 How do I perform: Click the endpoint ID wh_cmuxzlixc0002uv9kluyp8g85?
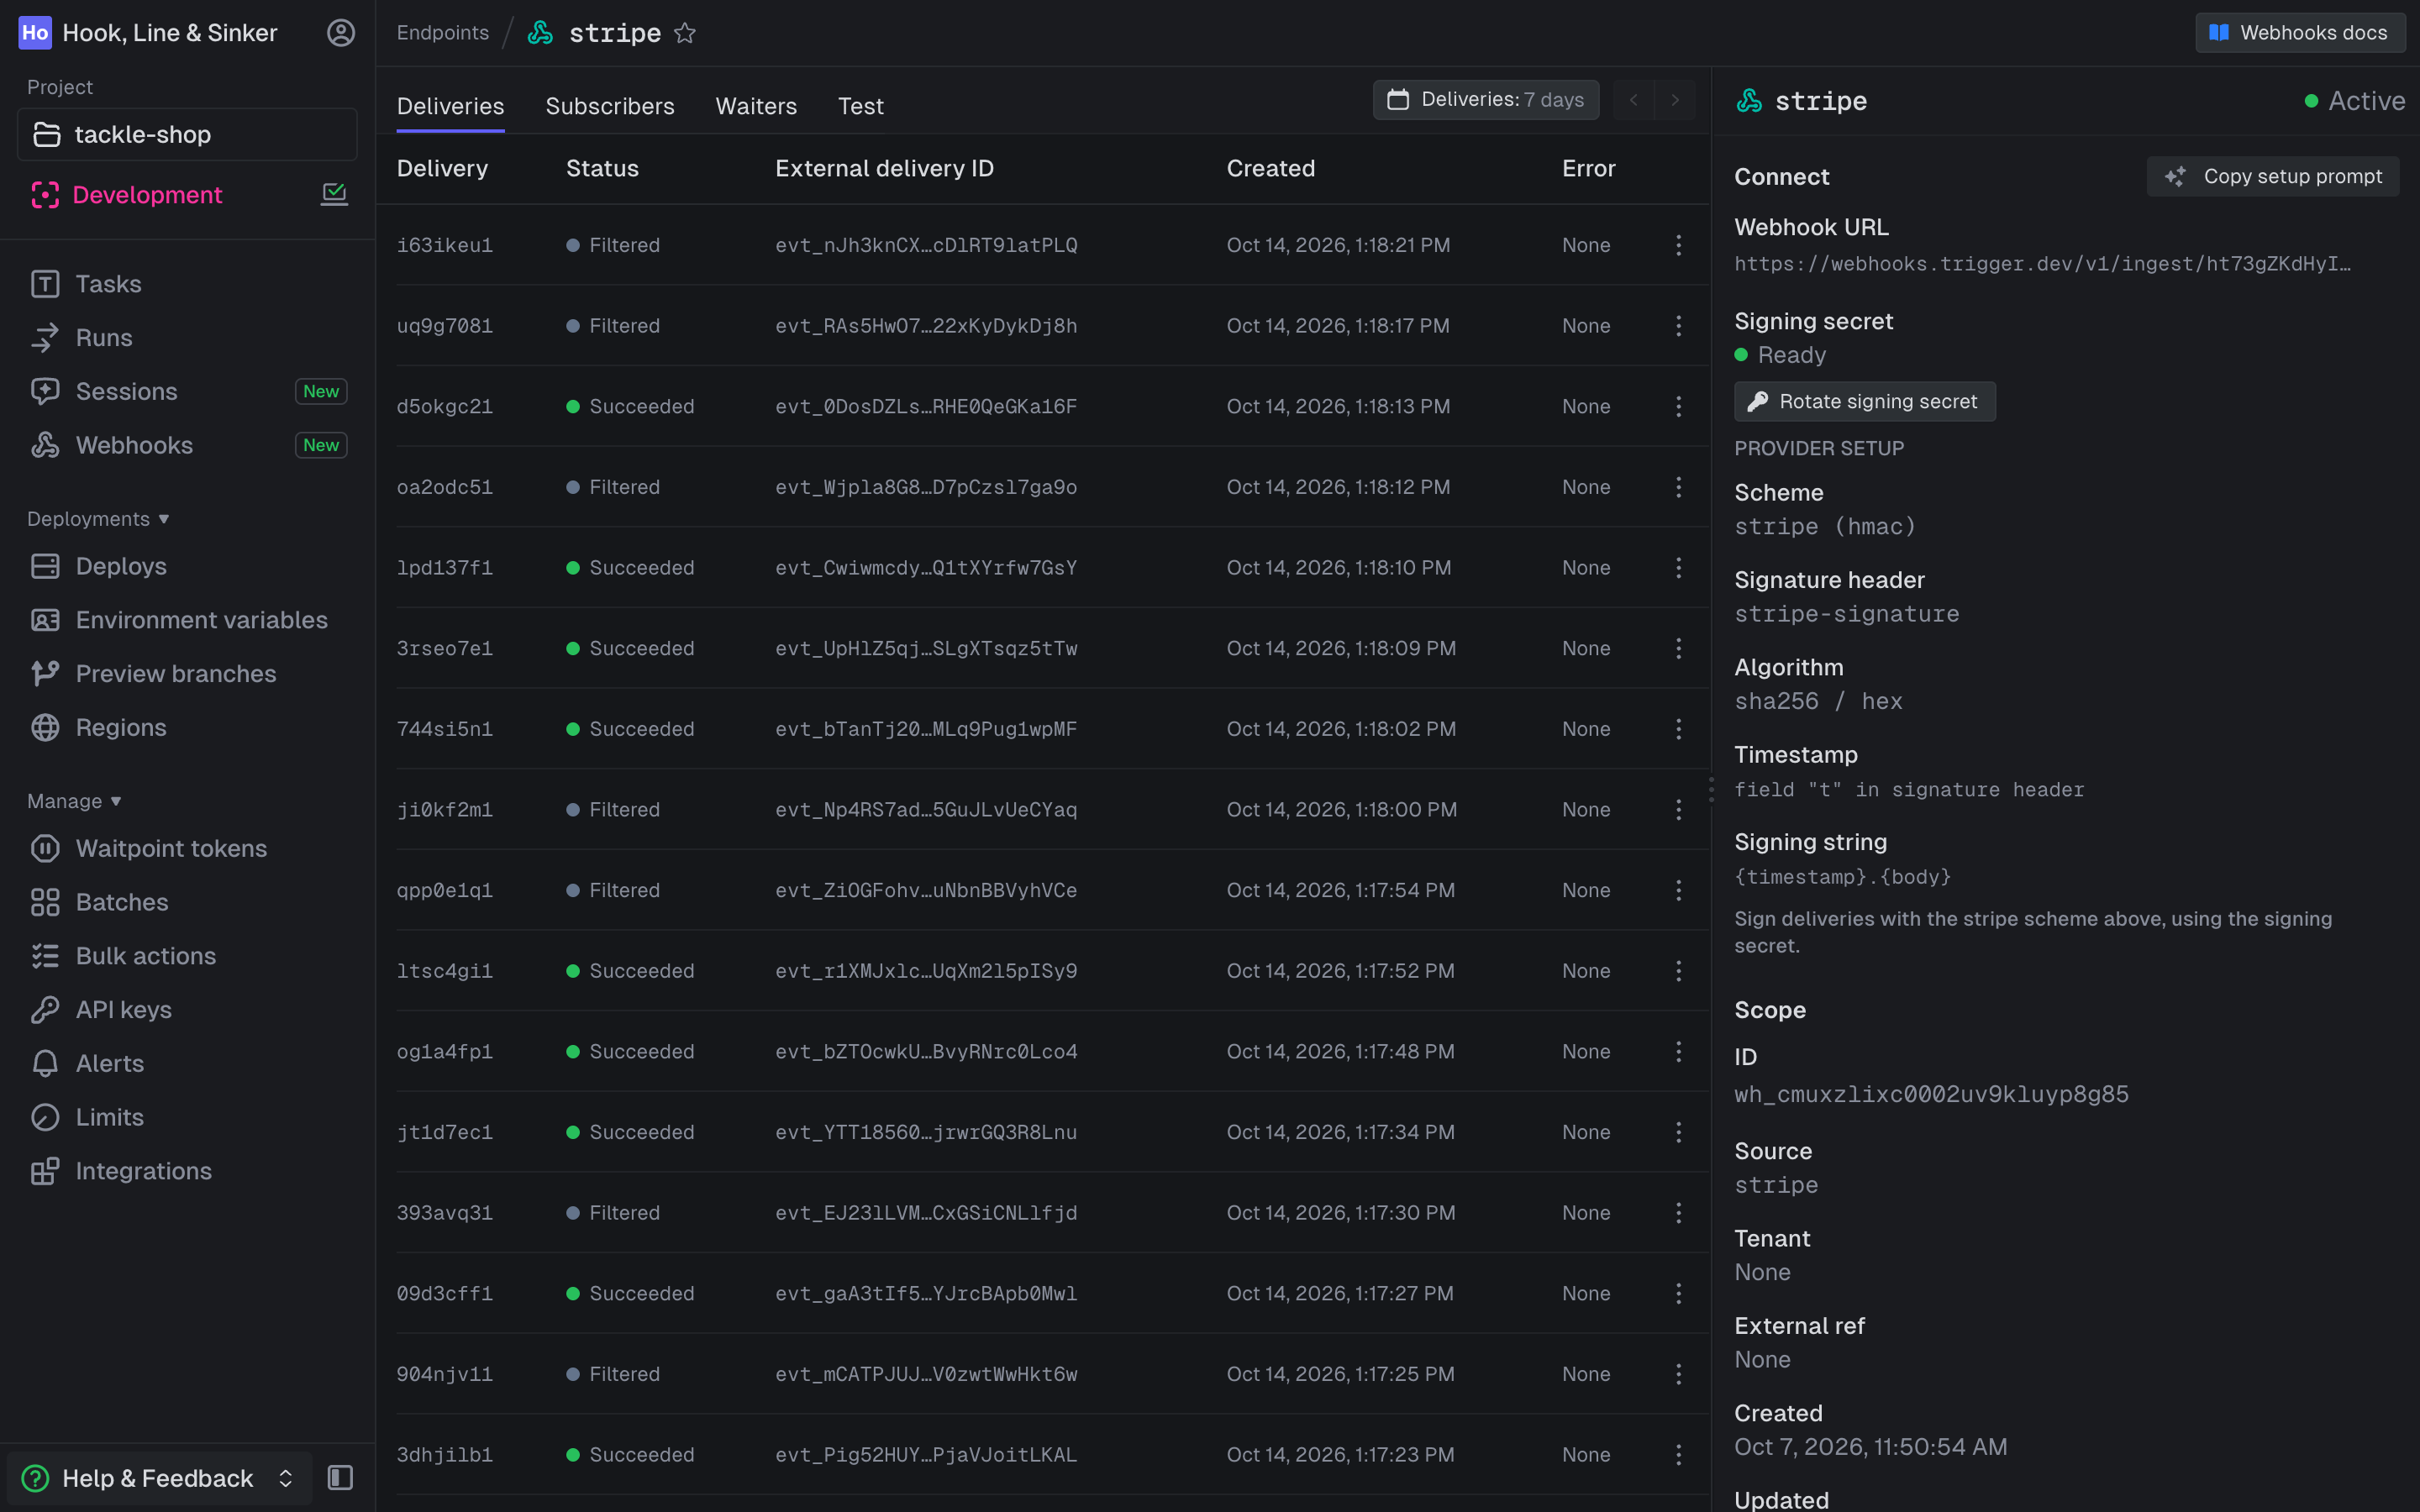(1931, 1094)
